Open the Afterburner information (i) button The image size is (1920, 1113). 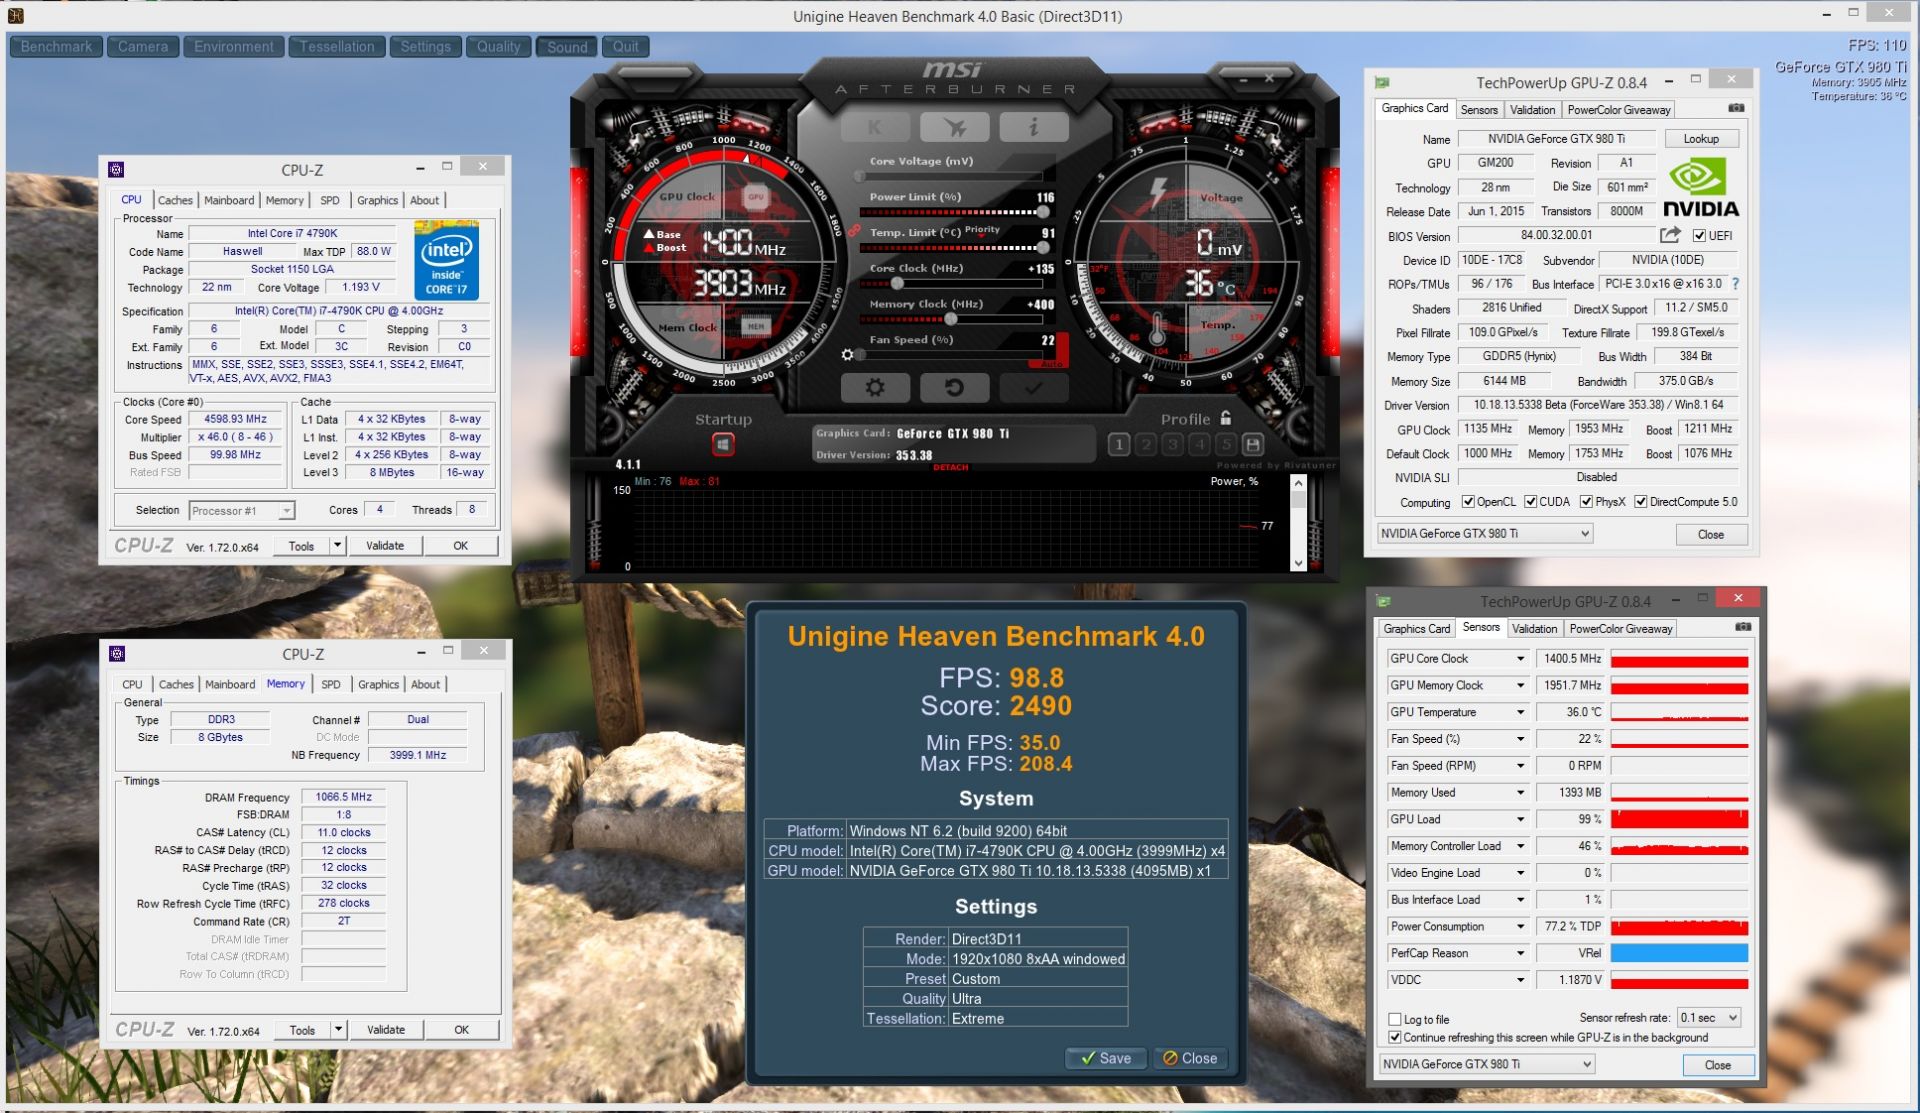(x=1033, y=127)
